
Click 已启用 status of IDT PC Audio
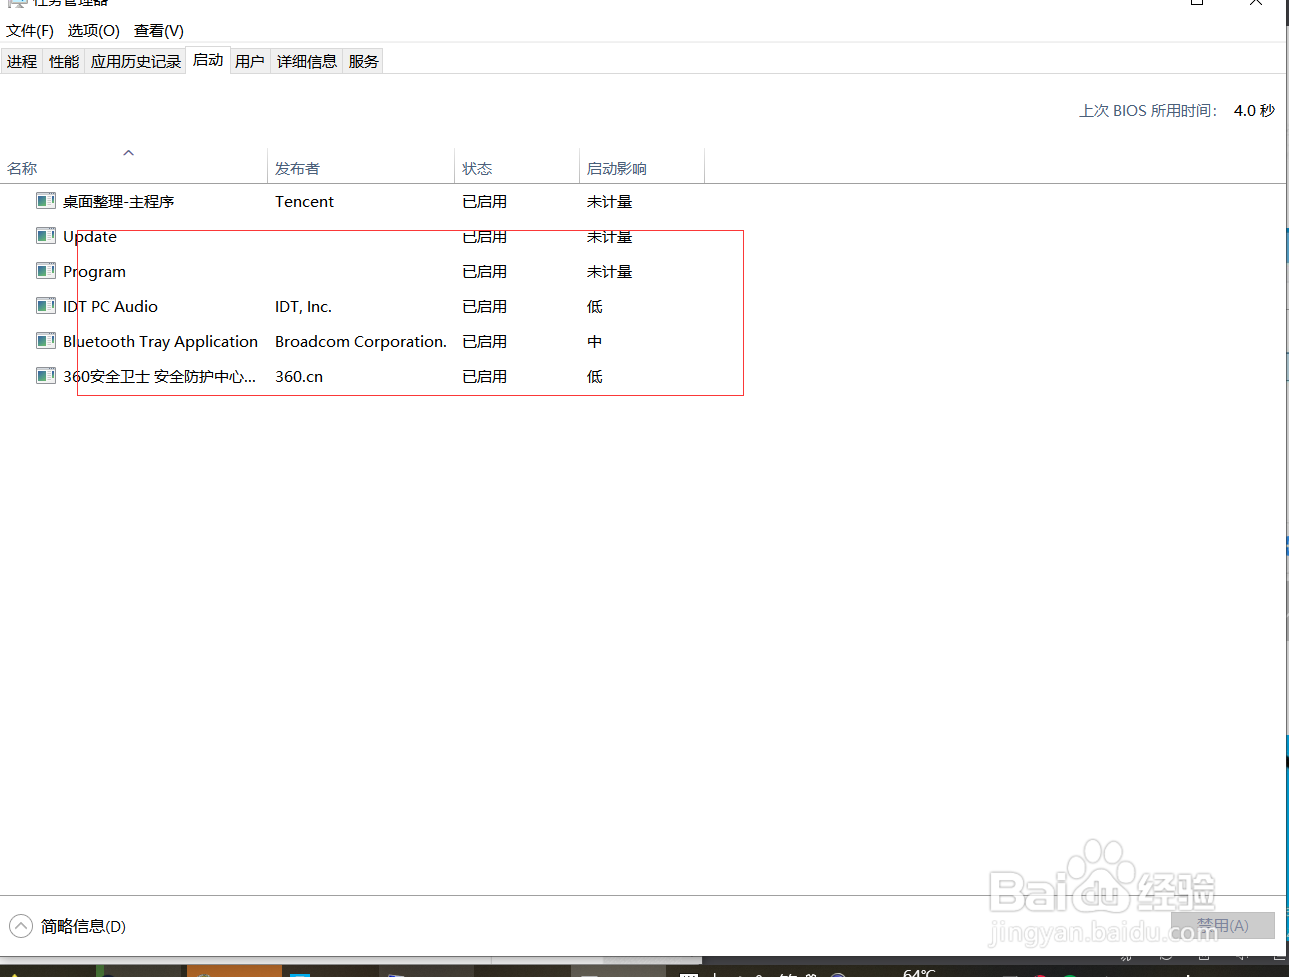pos(485,306)
